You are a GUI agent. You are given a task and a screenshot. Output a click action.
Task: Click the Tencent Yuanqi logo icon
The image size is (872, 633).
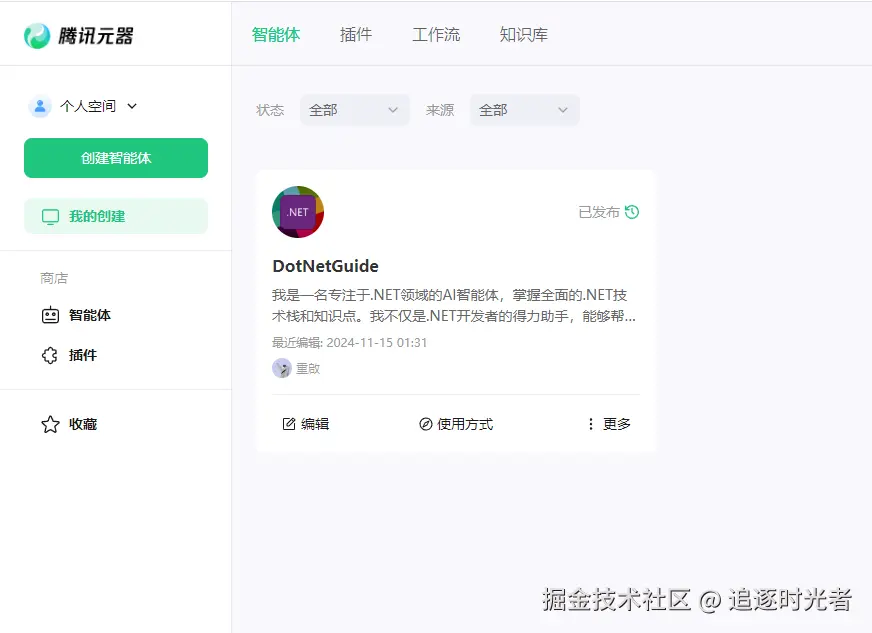coord(37,36)
